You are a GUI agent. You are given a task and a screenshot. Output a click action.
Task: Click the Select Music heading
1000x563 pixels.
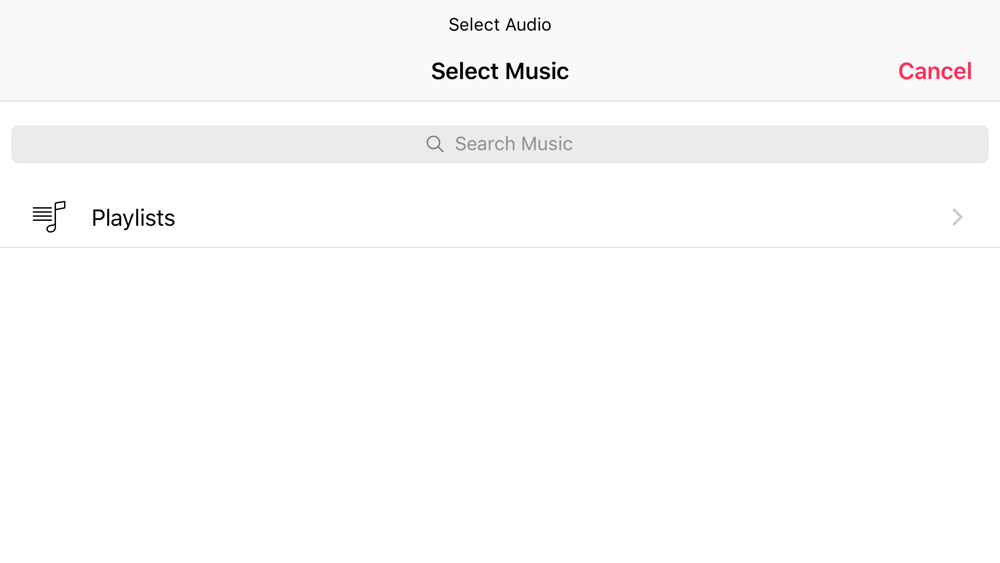(500, 71)
